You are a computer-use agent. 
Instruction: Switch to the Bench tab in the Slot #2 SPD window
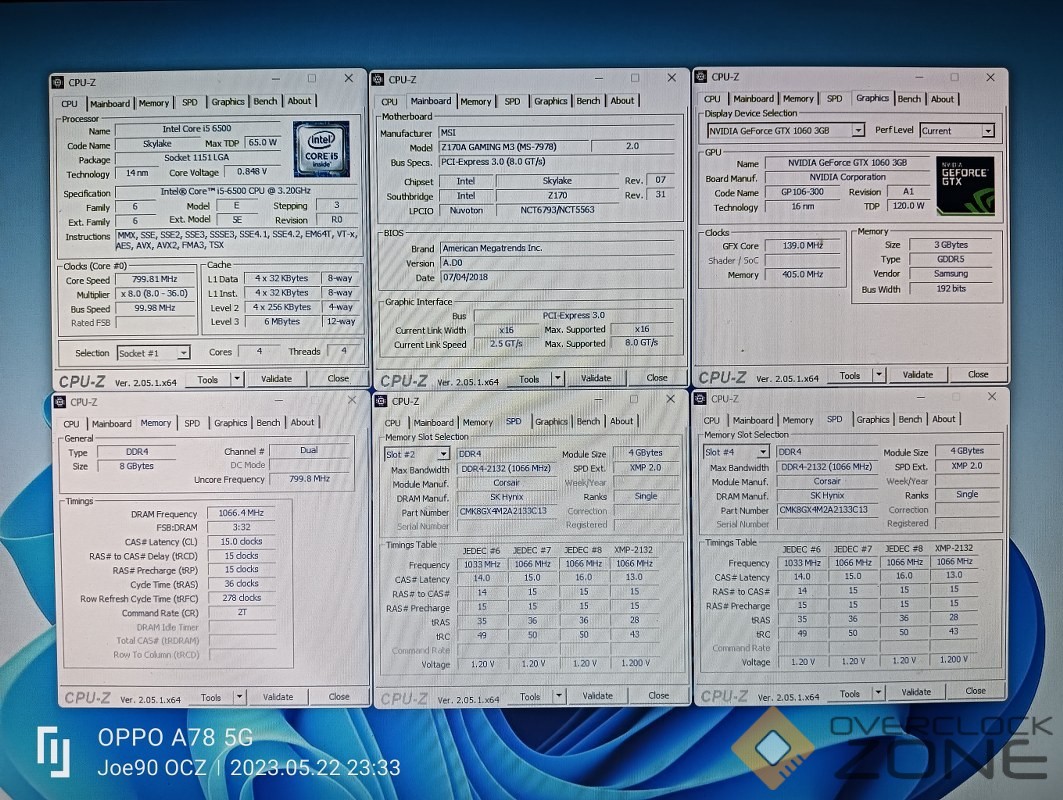(x=588, y=421)
